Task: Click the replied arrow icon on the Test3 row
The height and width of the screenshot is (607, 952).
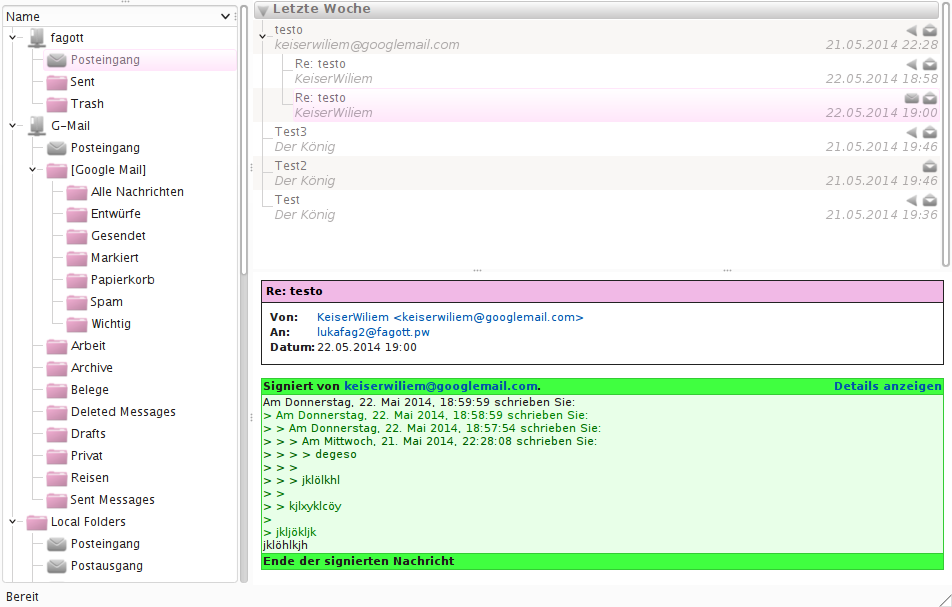Action: pos(911,132)
